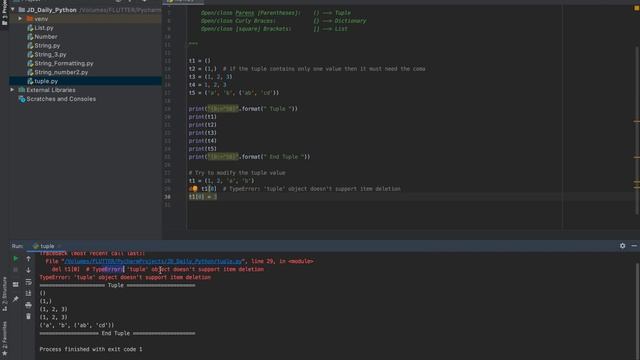Click restore layout icon in Run panel
The height and width of the screenshot is (360, 640).
coord(16,284)
